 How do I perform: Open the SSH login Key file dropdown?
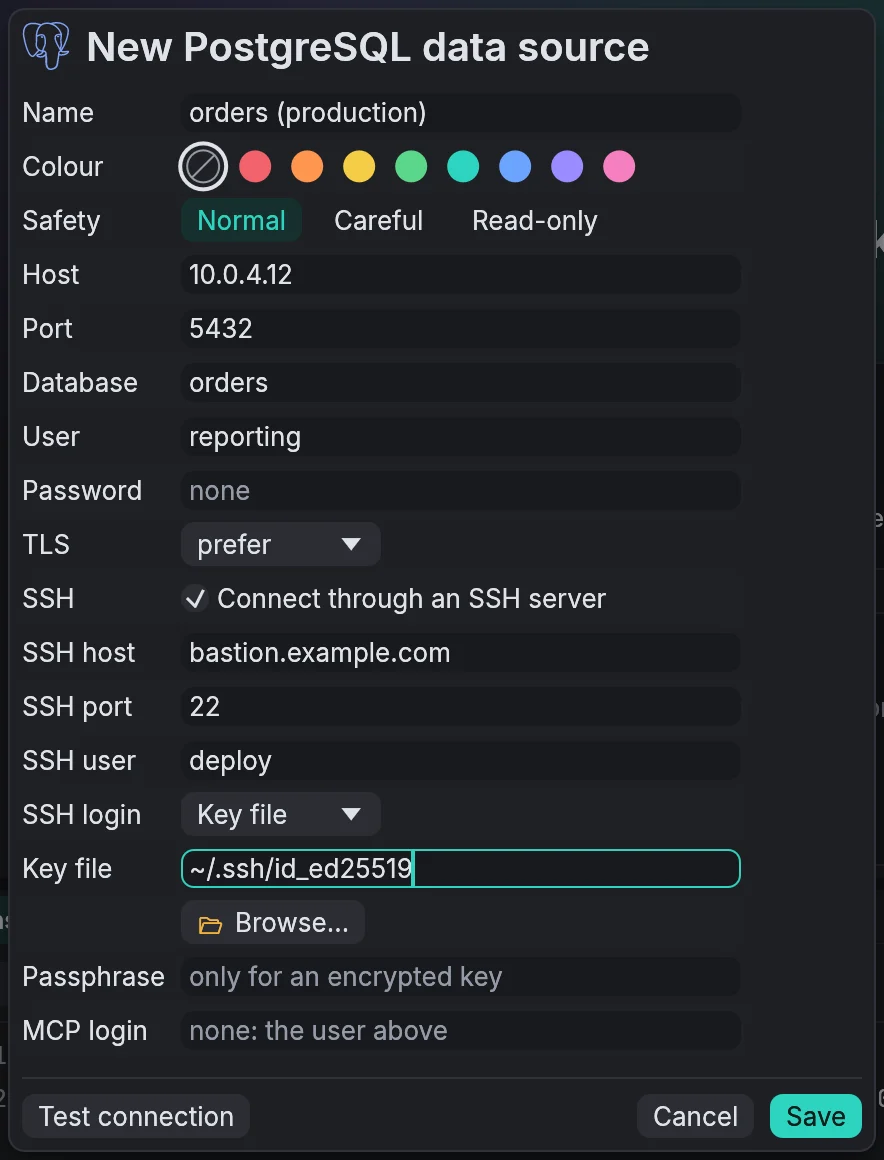coord(281,815)
